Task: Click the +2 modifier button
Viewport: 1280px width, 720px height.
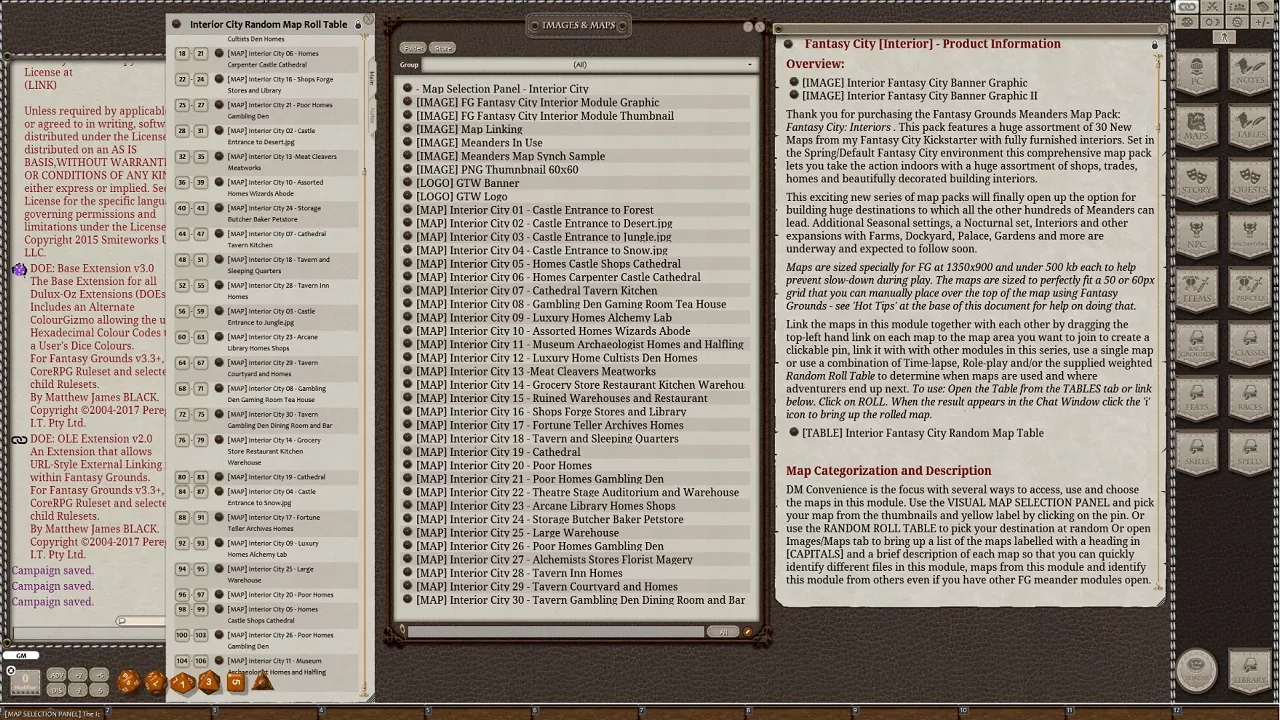Action: pos(78,675)
